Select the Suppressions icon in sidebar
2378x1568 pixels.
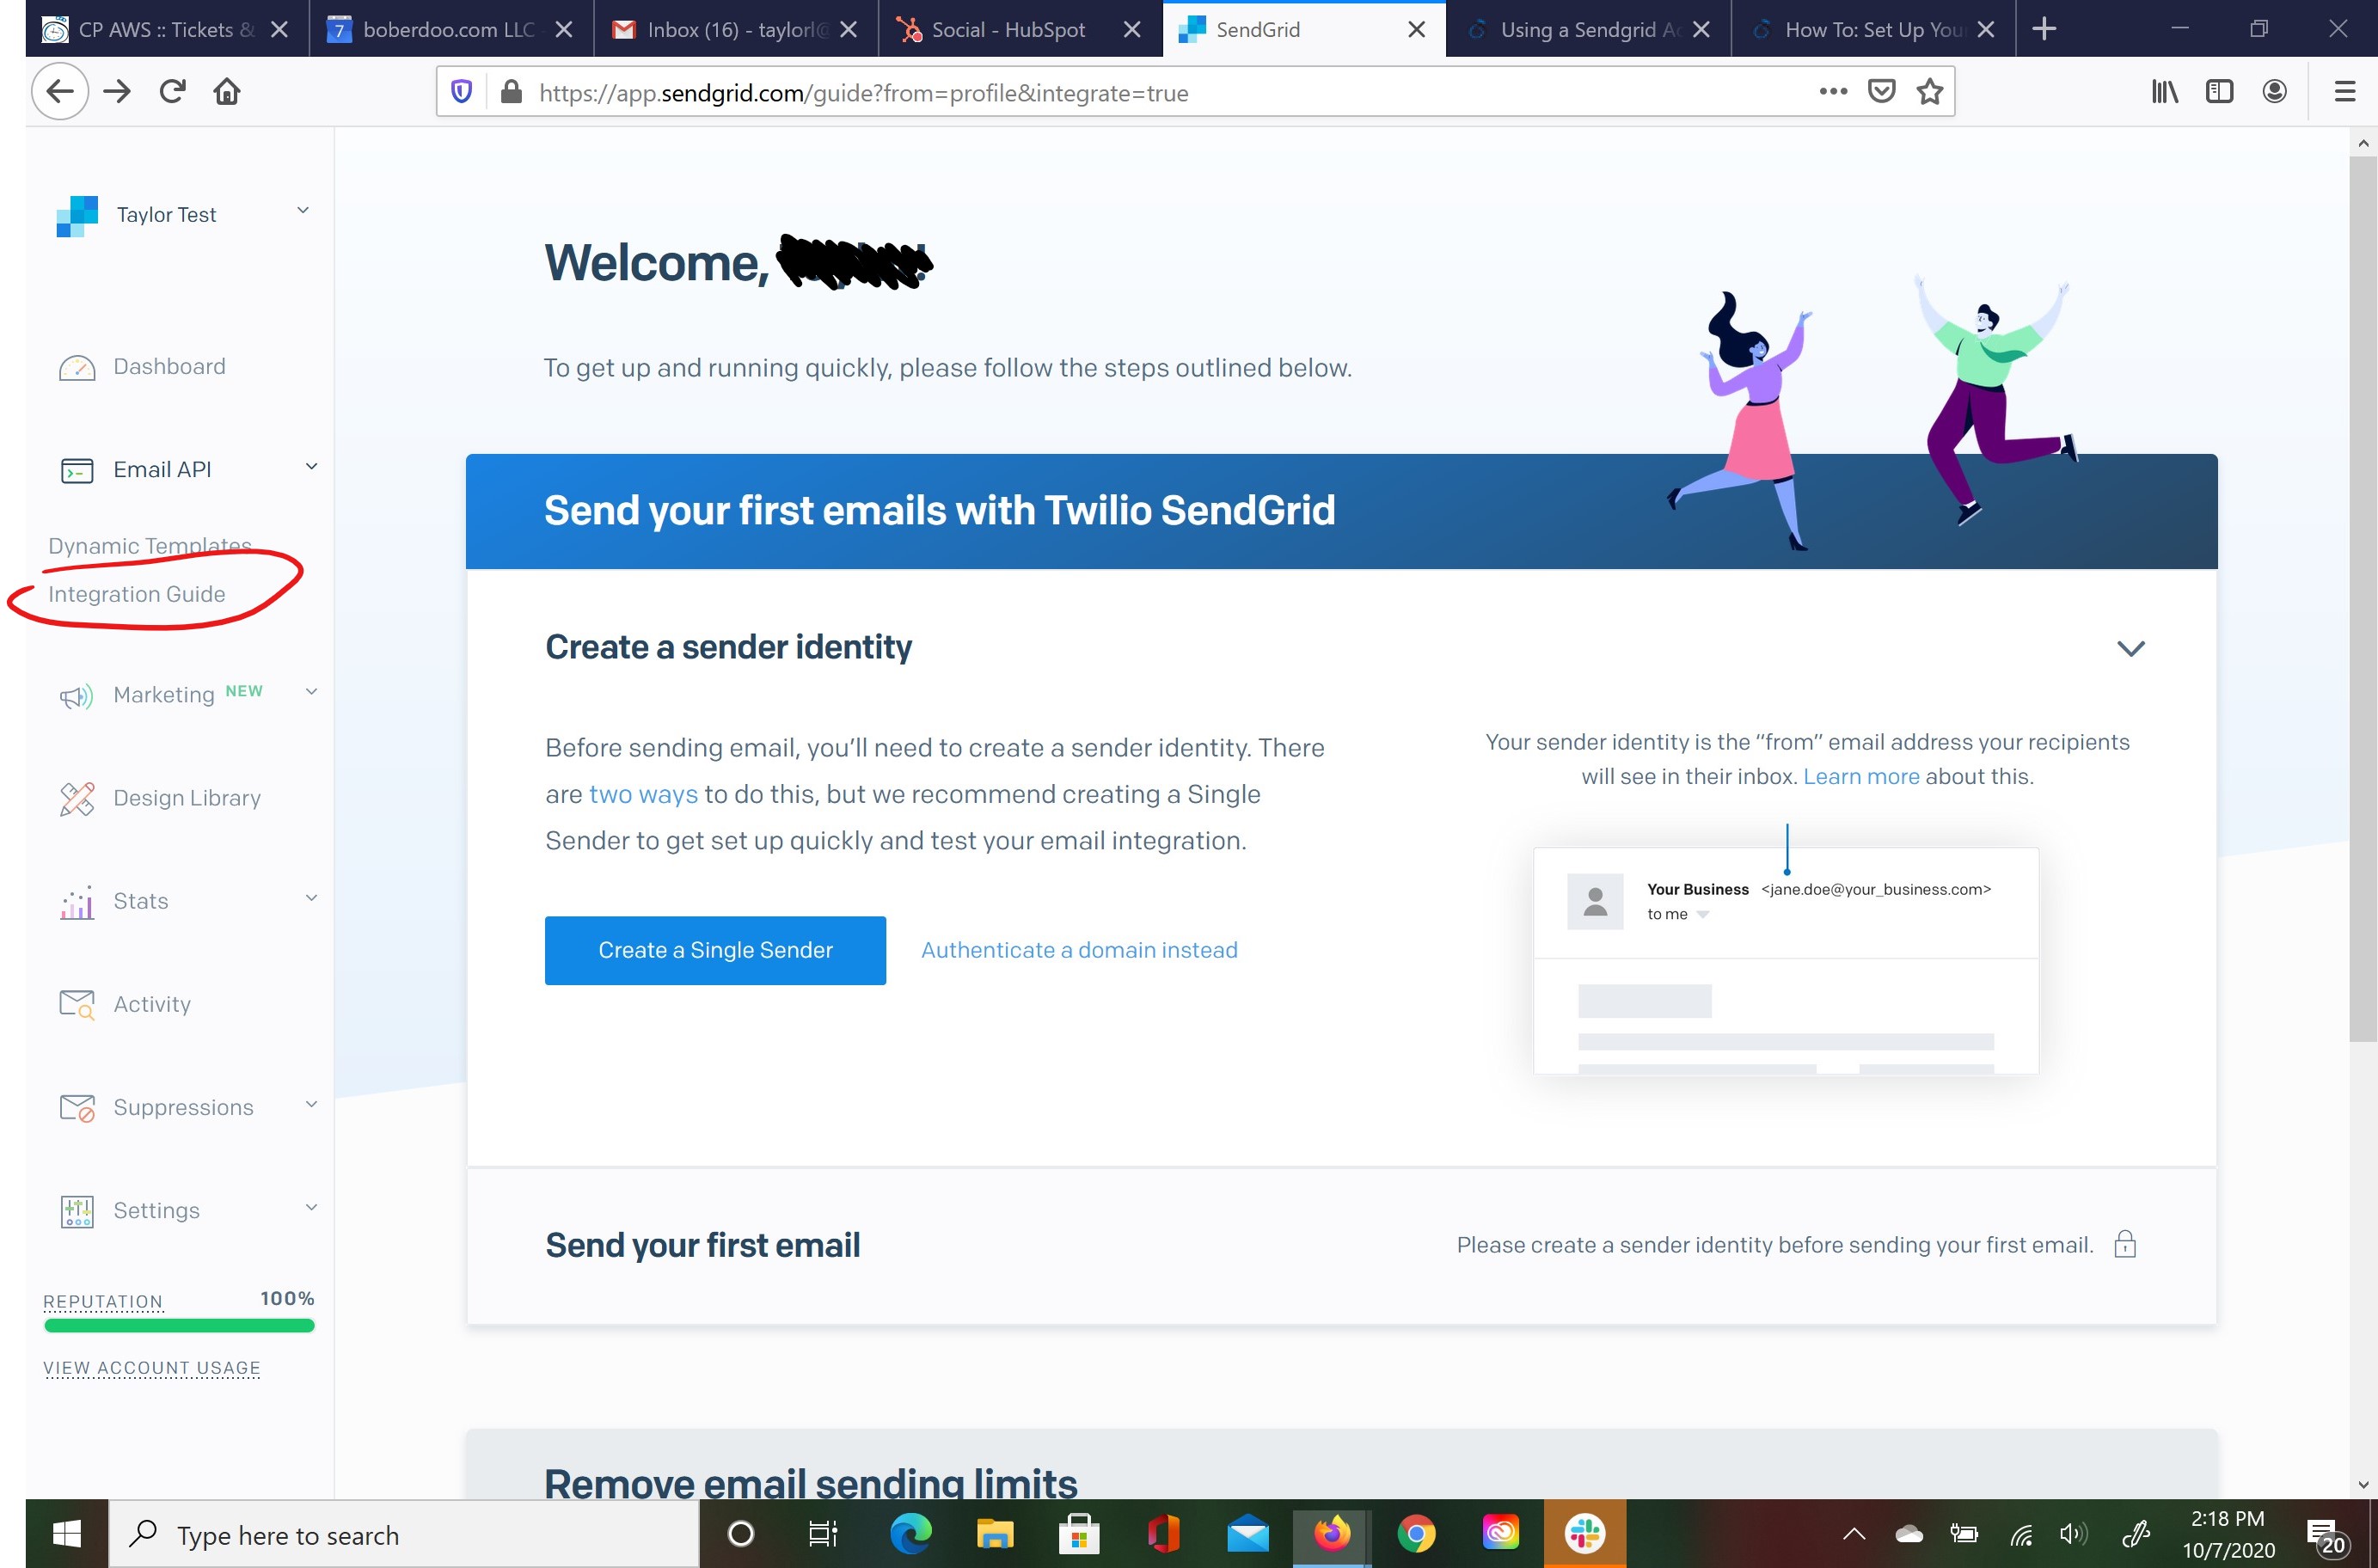[77, 1106]
